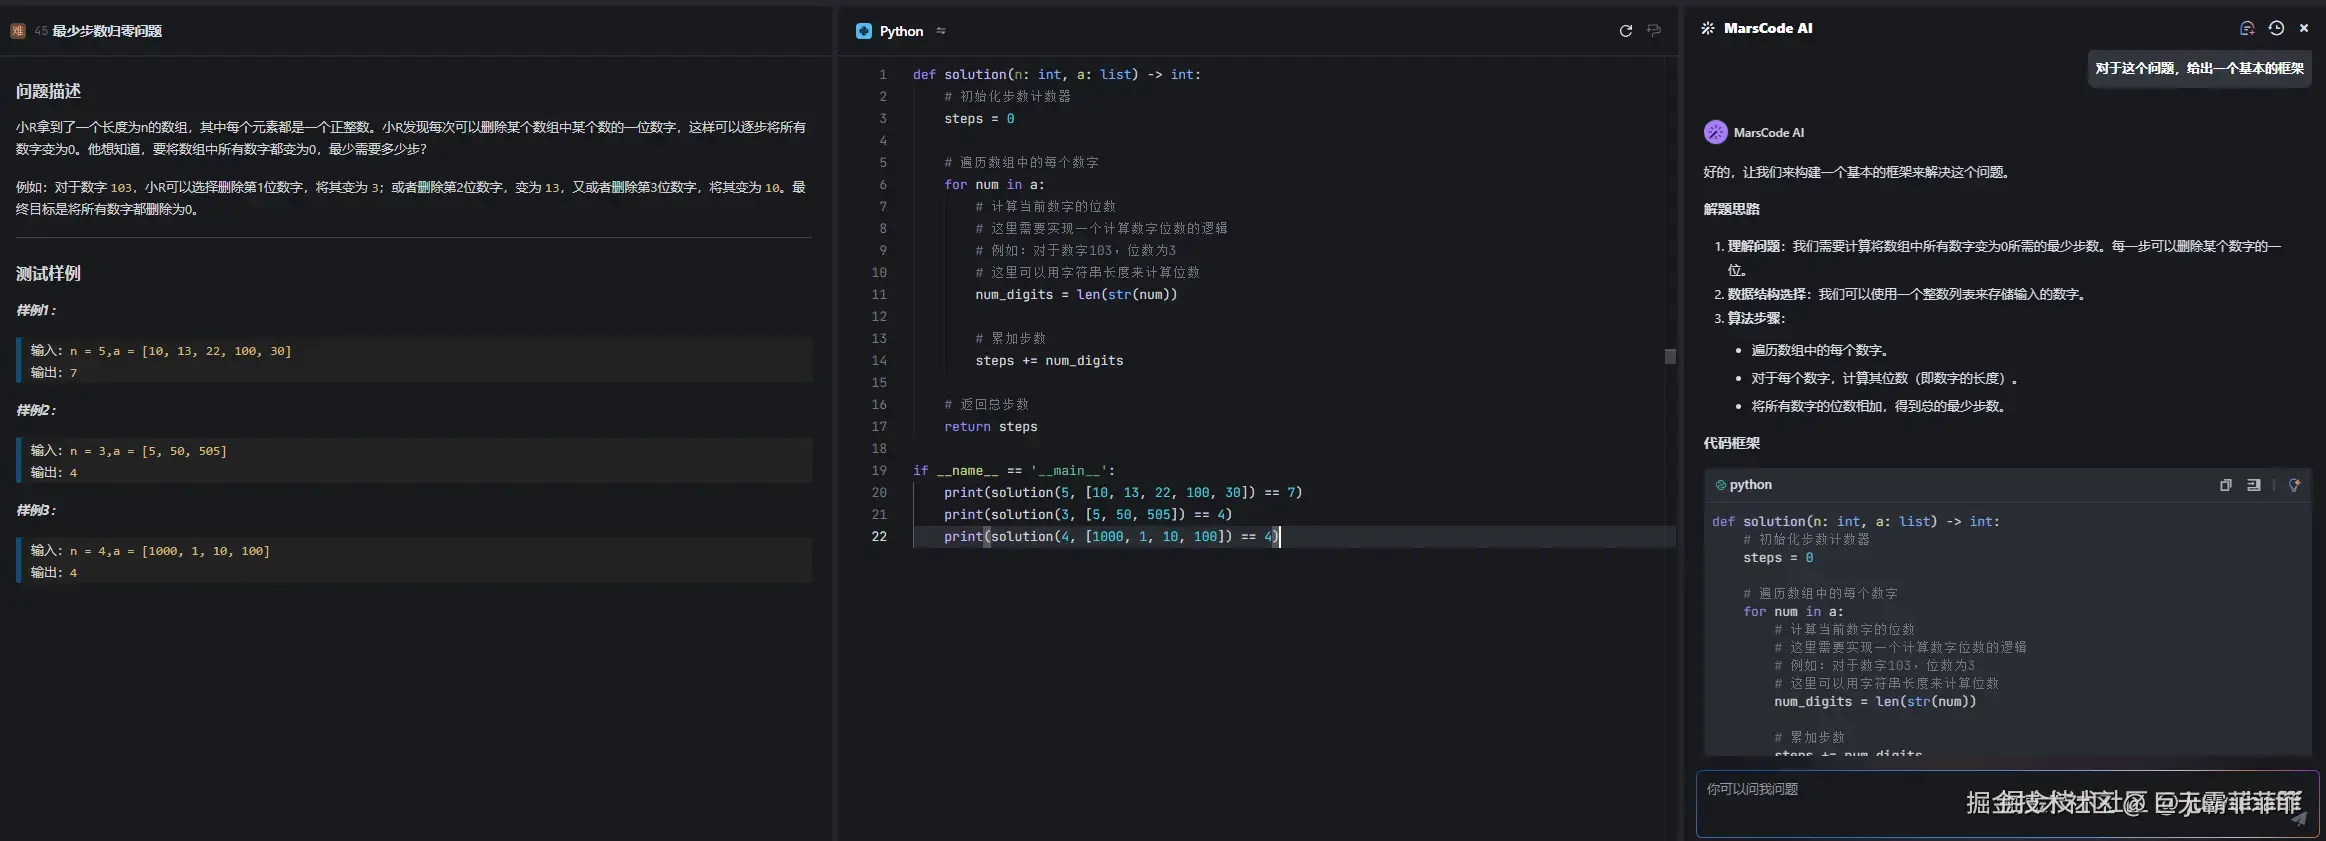
Task: Click editor line 14 'steps += num_digits'
Action: tap(1049, 360)
